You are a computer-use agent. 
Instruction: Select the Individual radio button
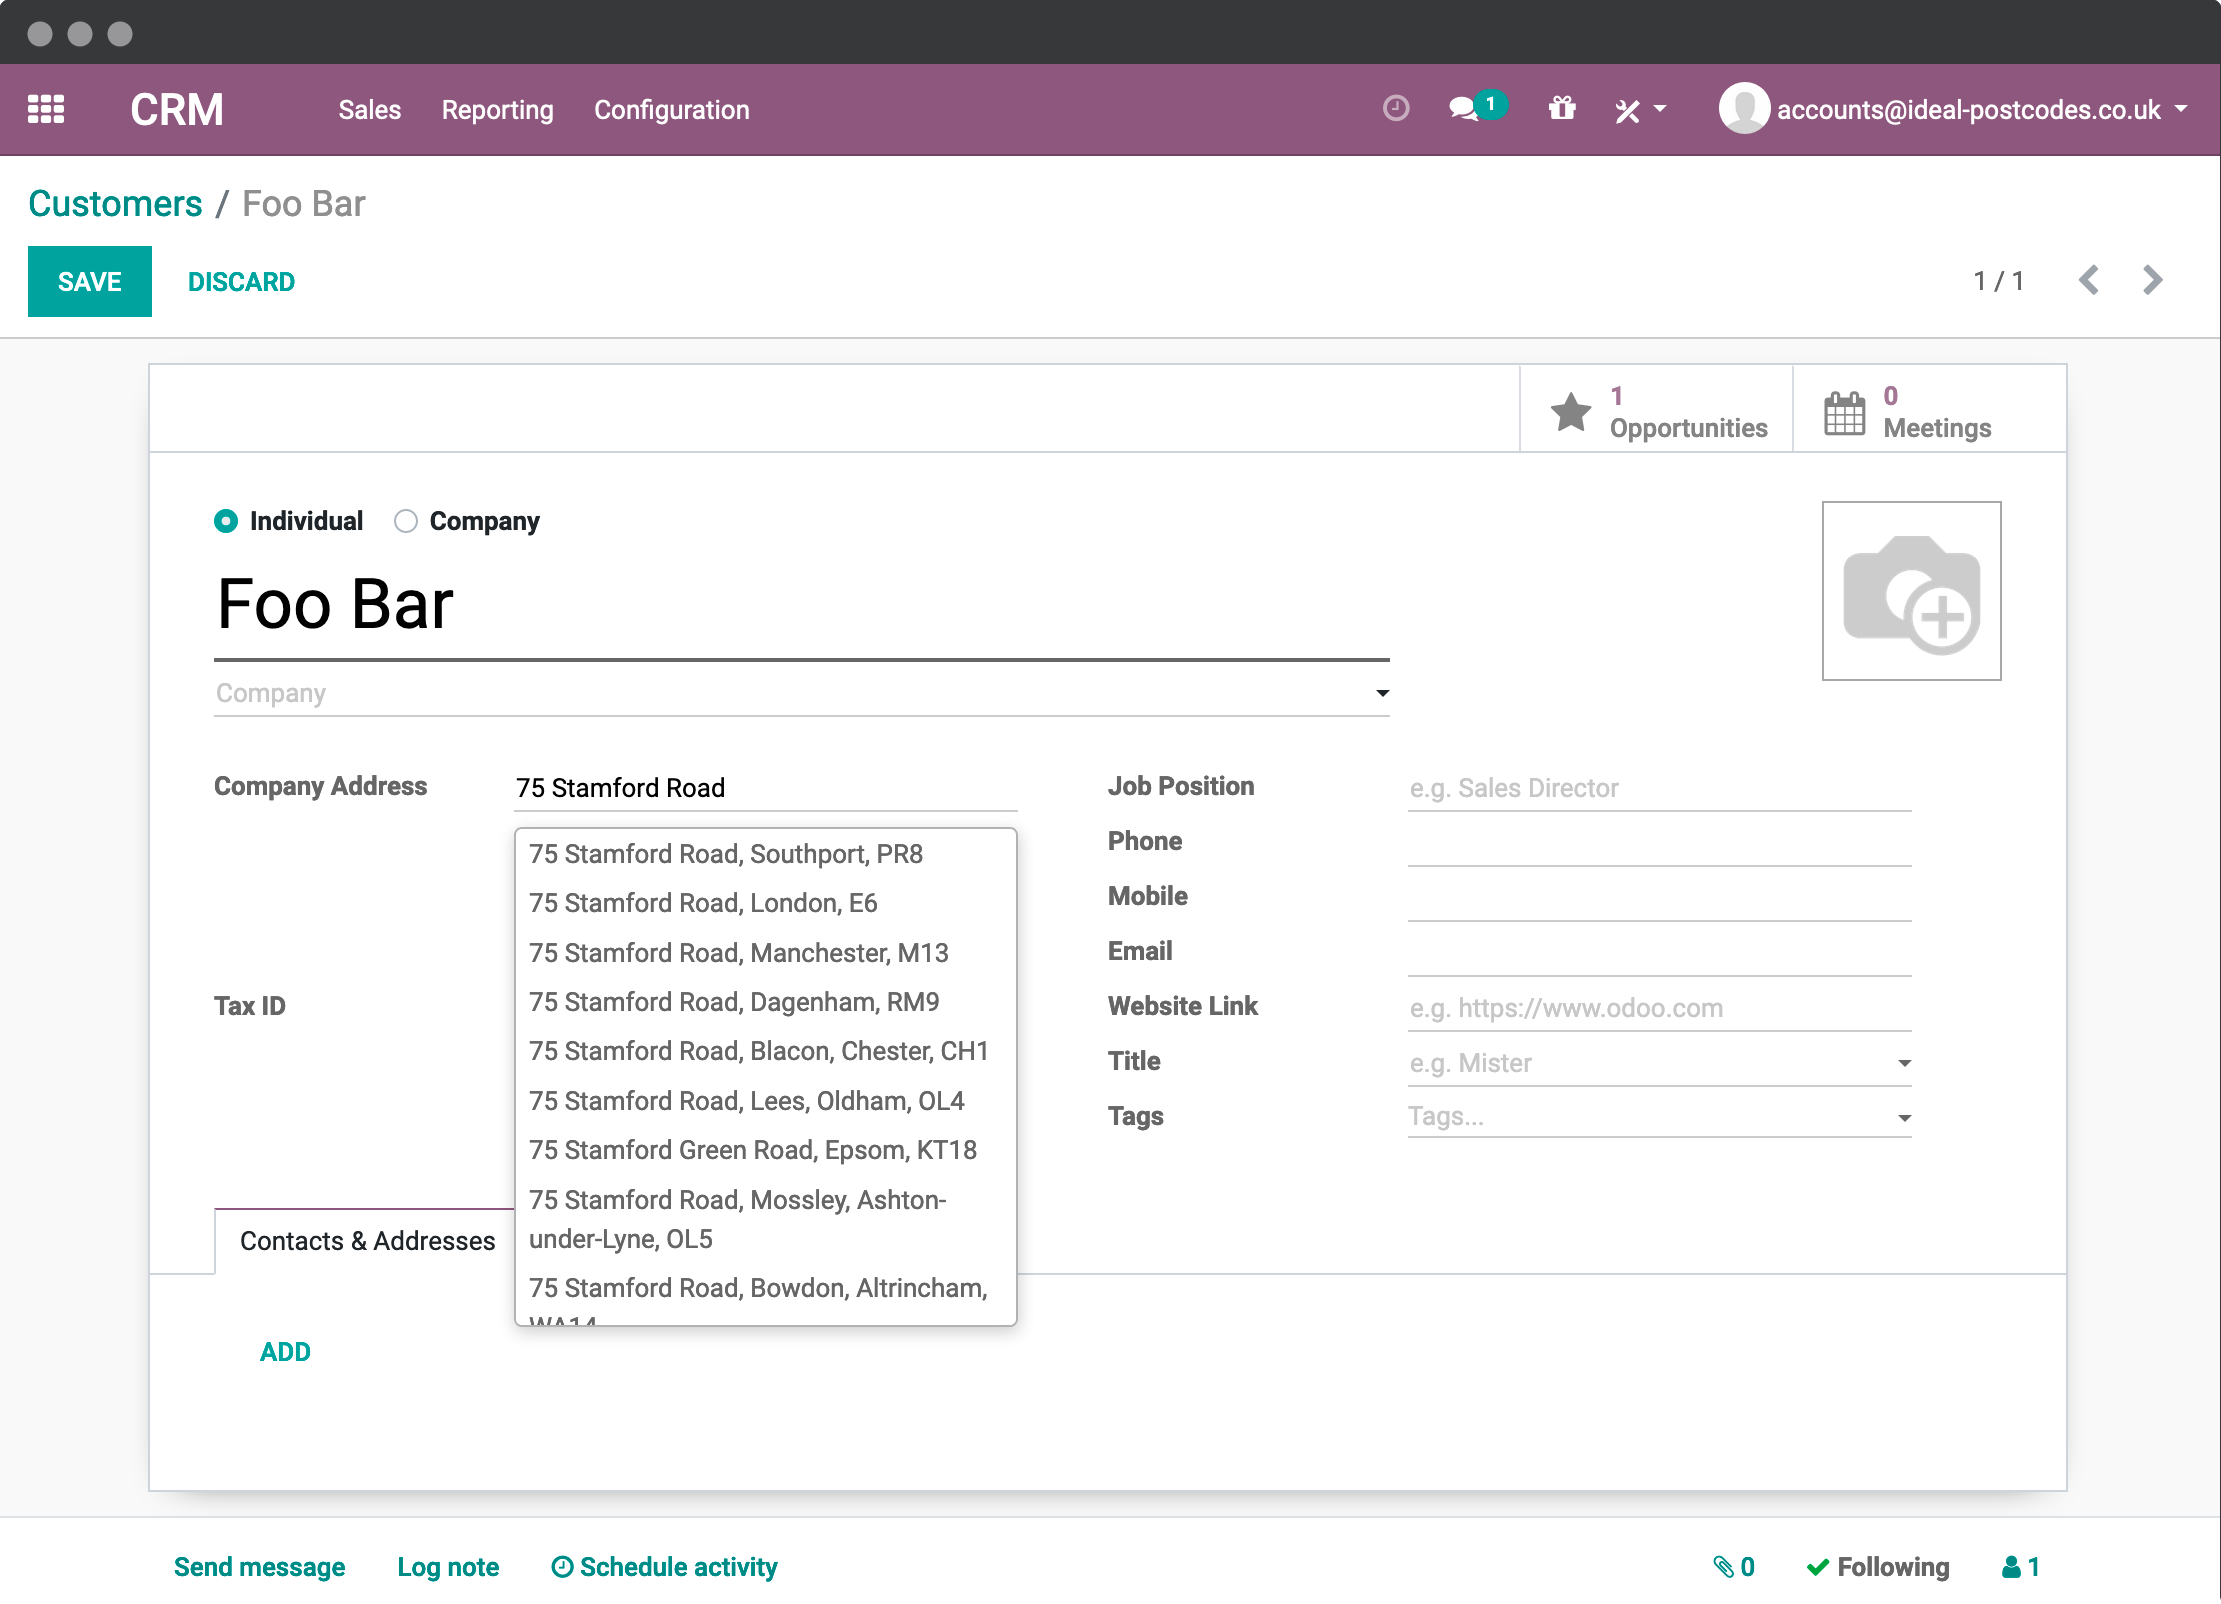pos(226,521)
